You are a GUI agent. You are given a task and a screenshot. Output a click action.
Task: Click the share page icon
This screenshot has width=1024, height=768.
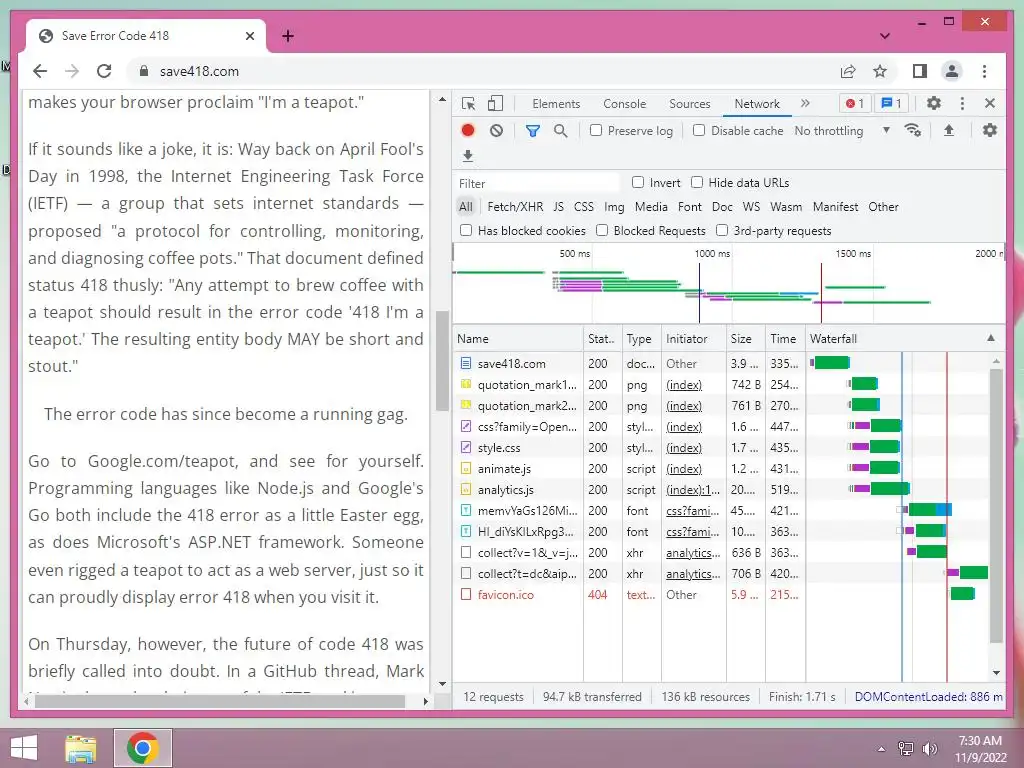click(x=848, y=71)
